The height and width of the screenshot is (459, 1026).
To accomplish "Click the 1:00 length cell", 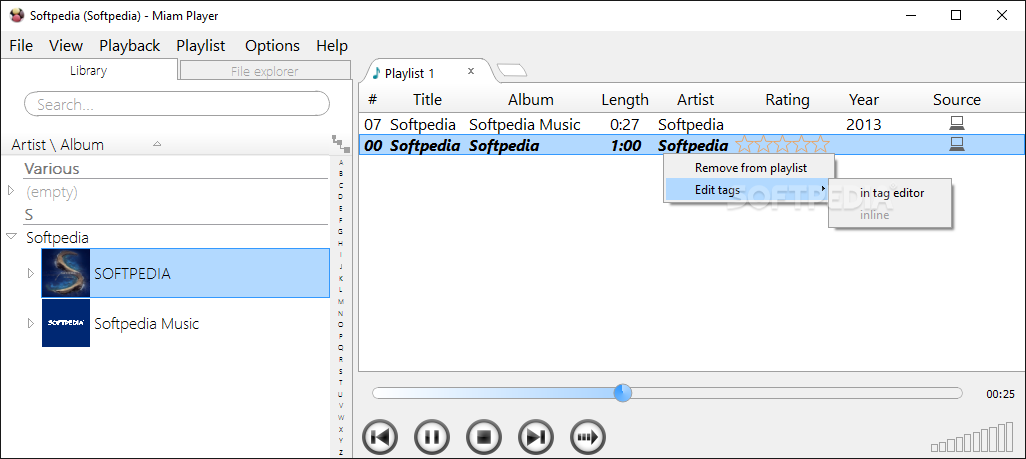I will click(x=626, y=145).
